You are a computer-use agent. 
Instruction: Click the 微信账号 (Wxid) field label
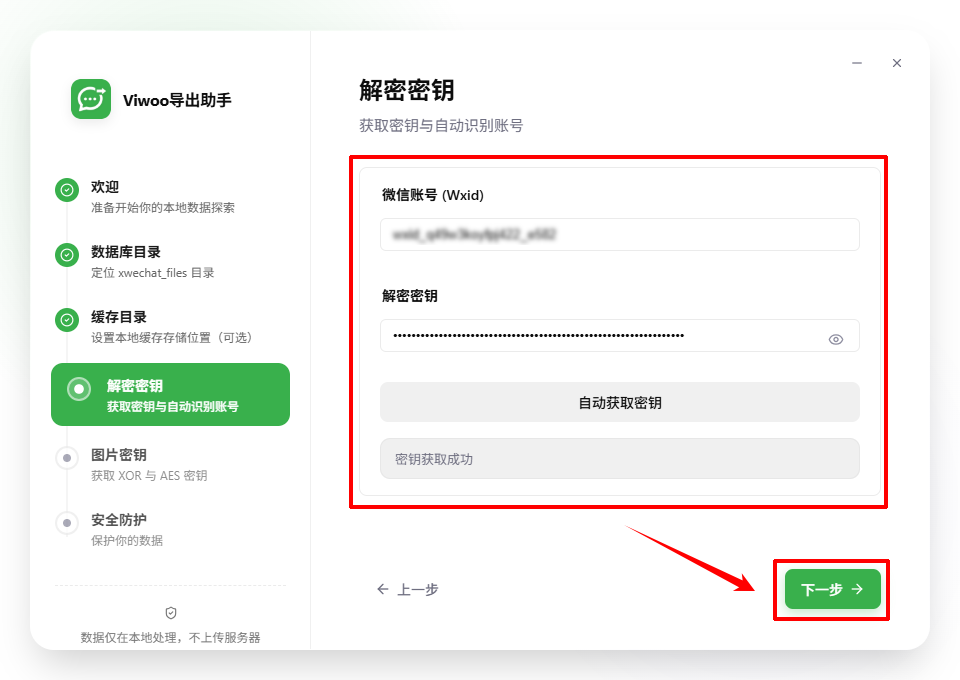point(433,195)
